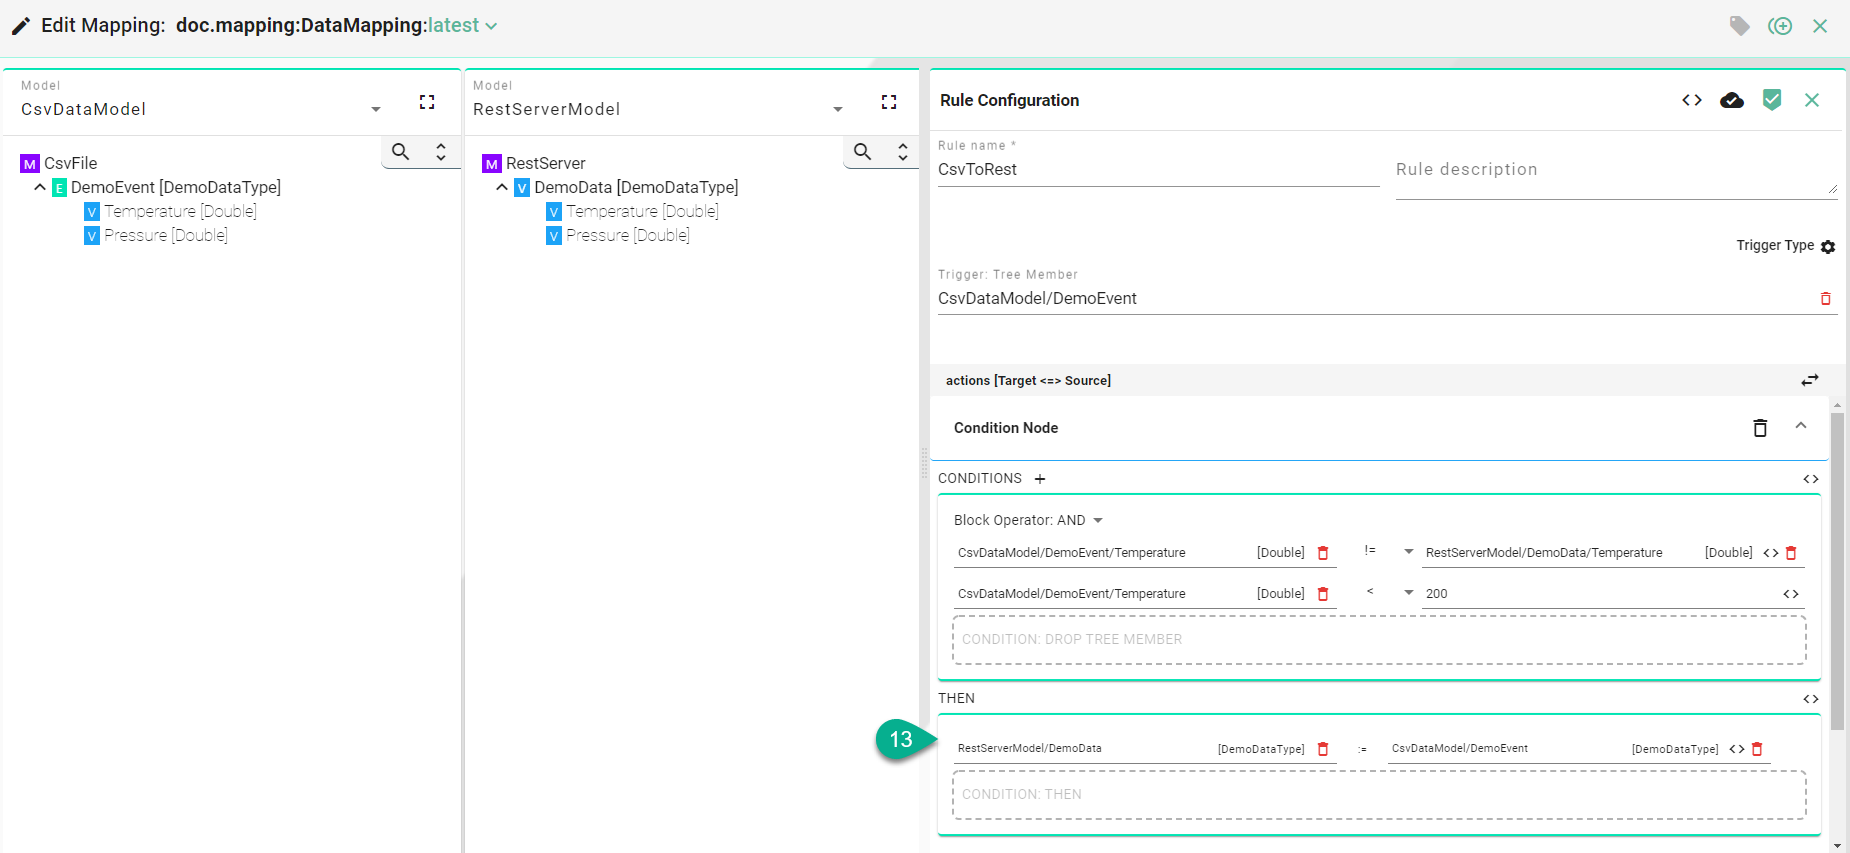The height and width of the screenshot is (853, 1850).
Task: Close the Rule Configuration panel
Action: (x=1812, y=100)
